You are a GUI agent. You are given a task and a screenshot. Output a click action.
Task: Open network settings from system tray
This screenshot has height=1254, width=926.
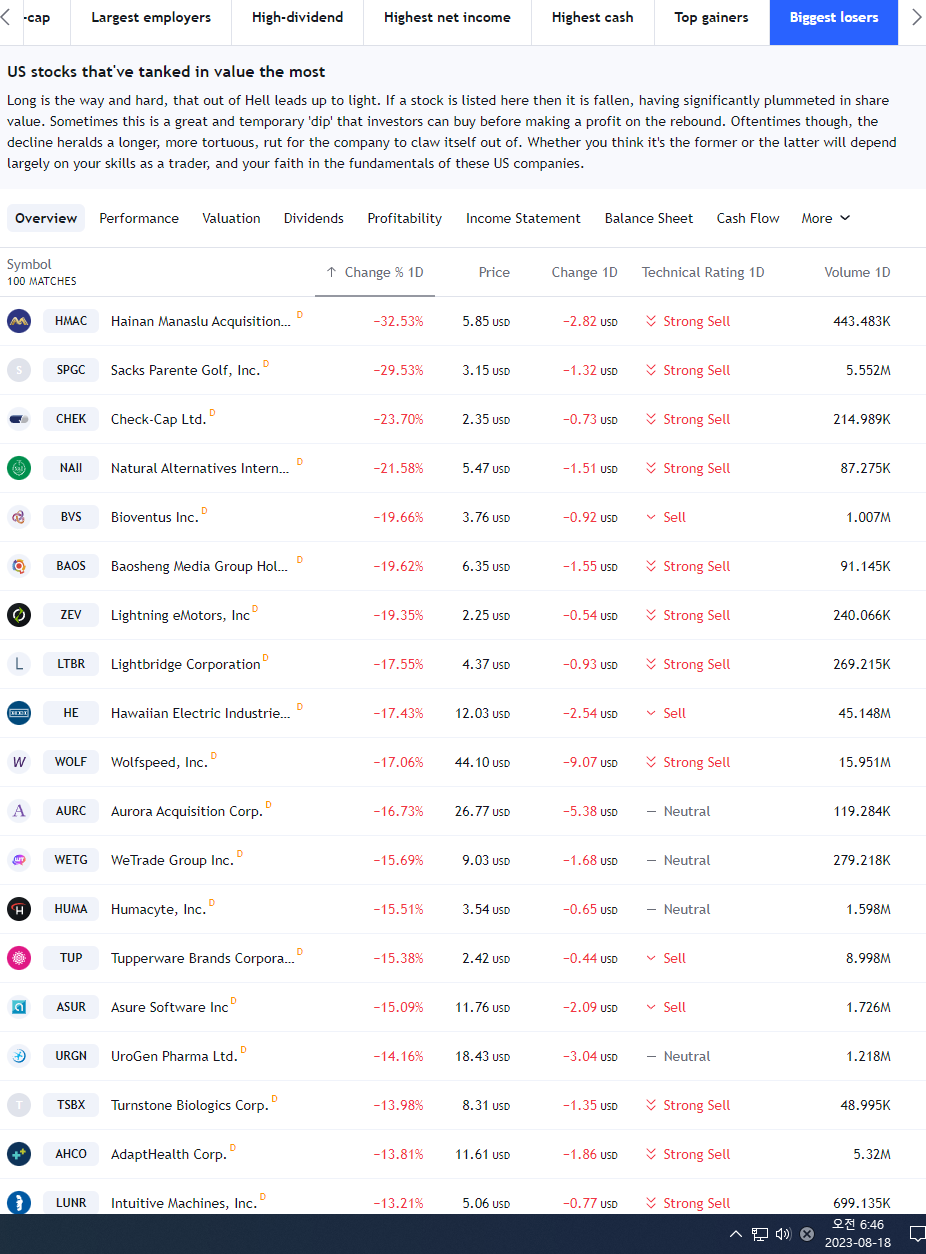pos(760,1234)
